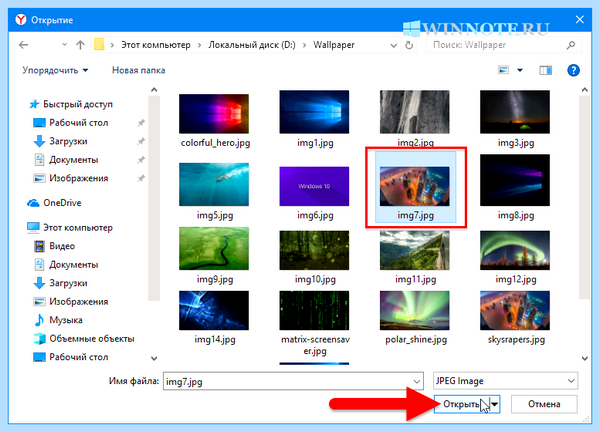Screen dimensions: 600x432
Task: Click sidebar scroll up arrow
Action: click(x=154, y=90)
